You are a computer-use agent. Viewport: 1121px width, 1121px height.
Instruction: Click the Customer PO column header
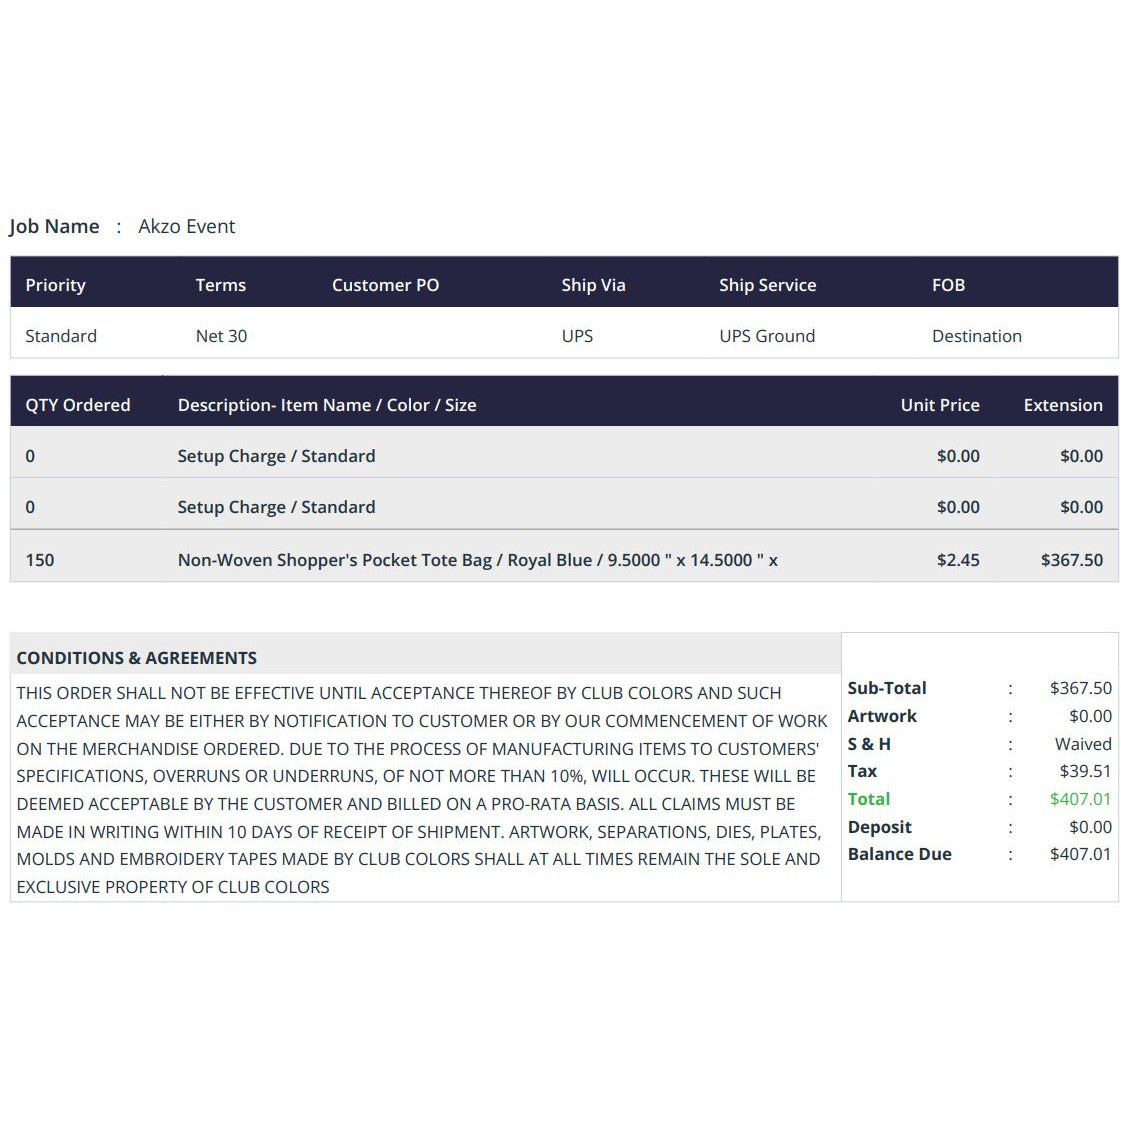[385, 285]
